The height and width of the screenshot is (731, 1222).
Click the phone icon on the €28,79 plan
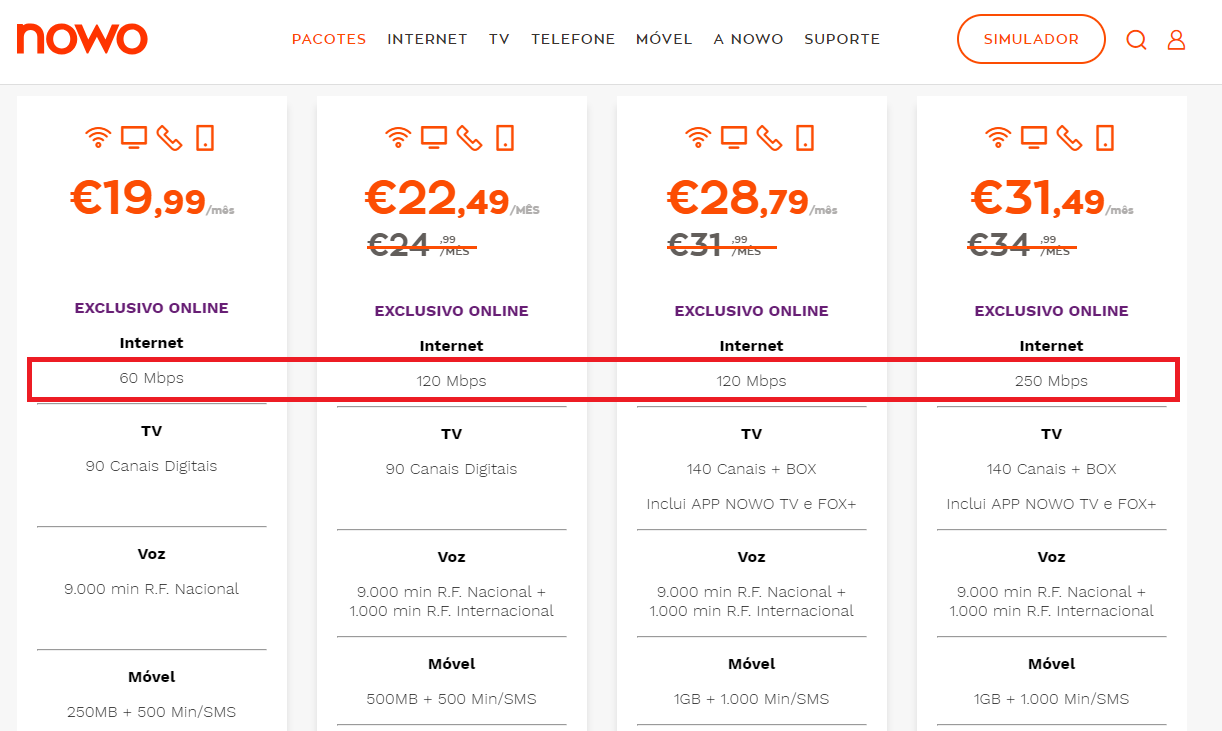769,137
